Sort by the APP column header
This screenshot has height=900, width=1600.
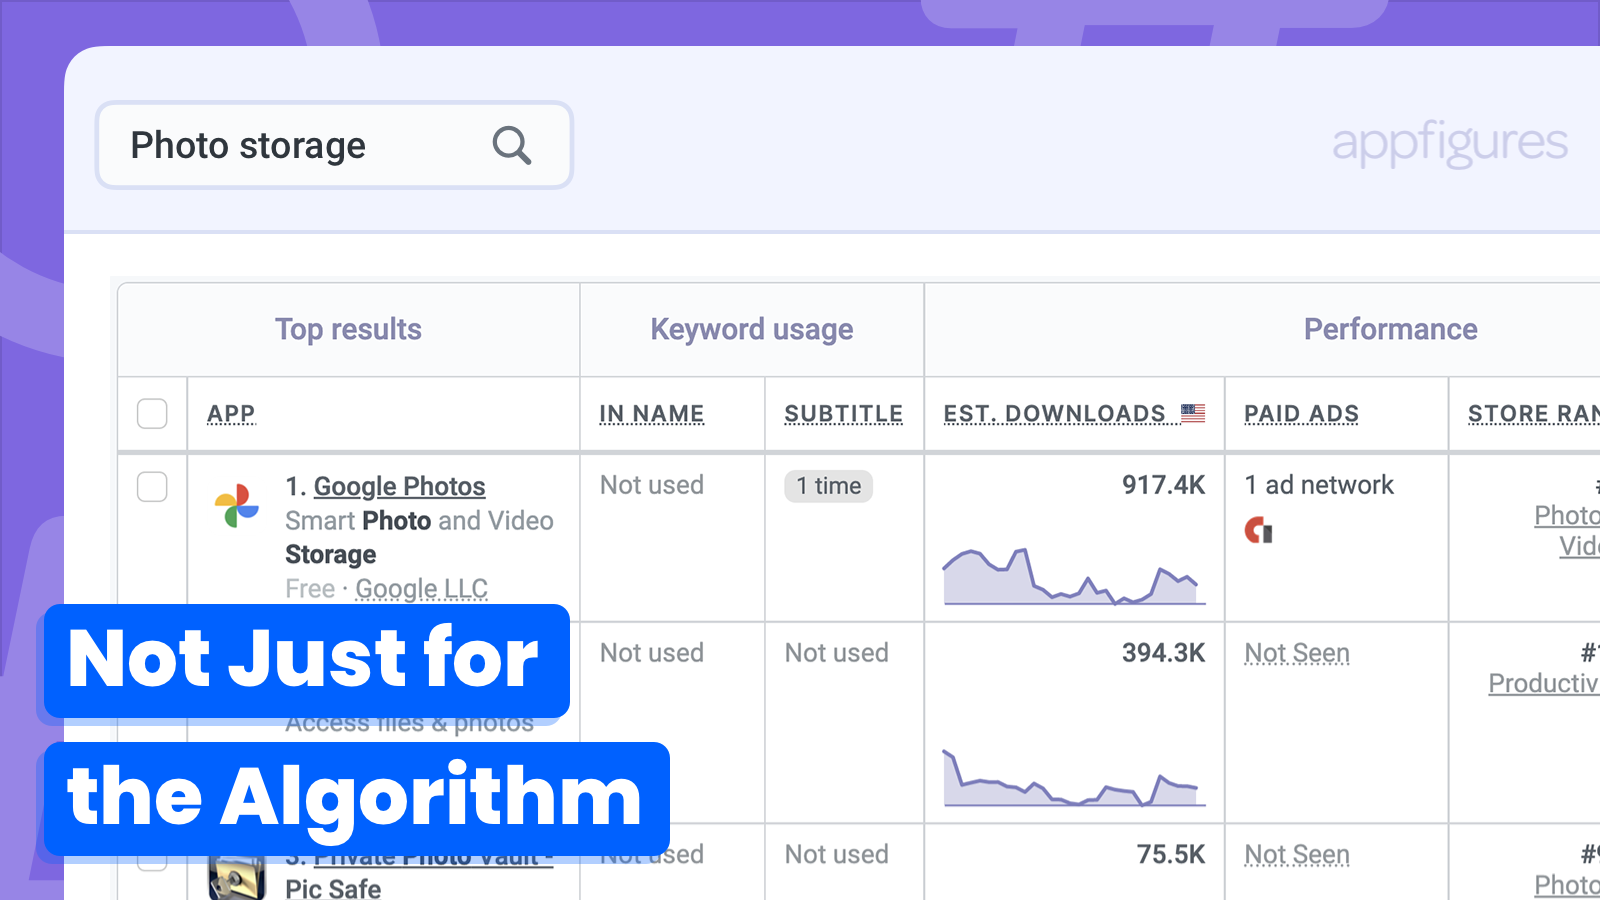[231, 414]
